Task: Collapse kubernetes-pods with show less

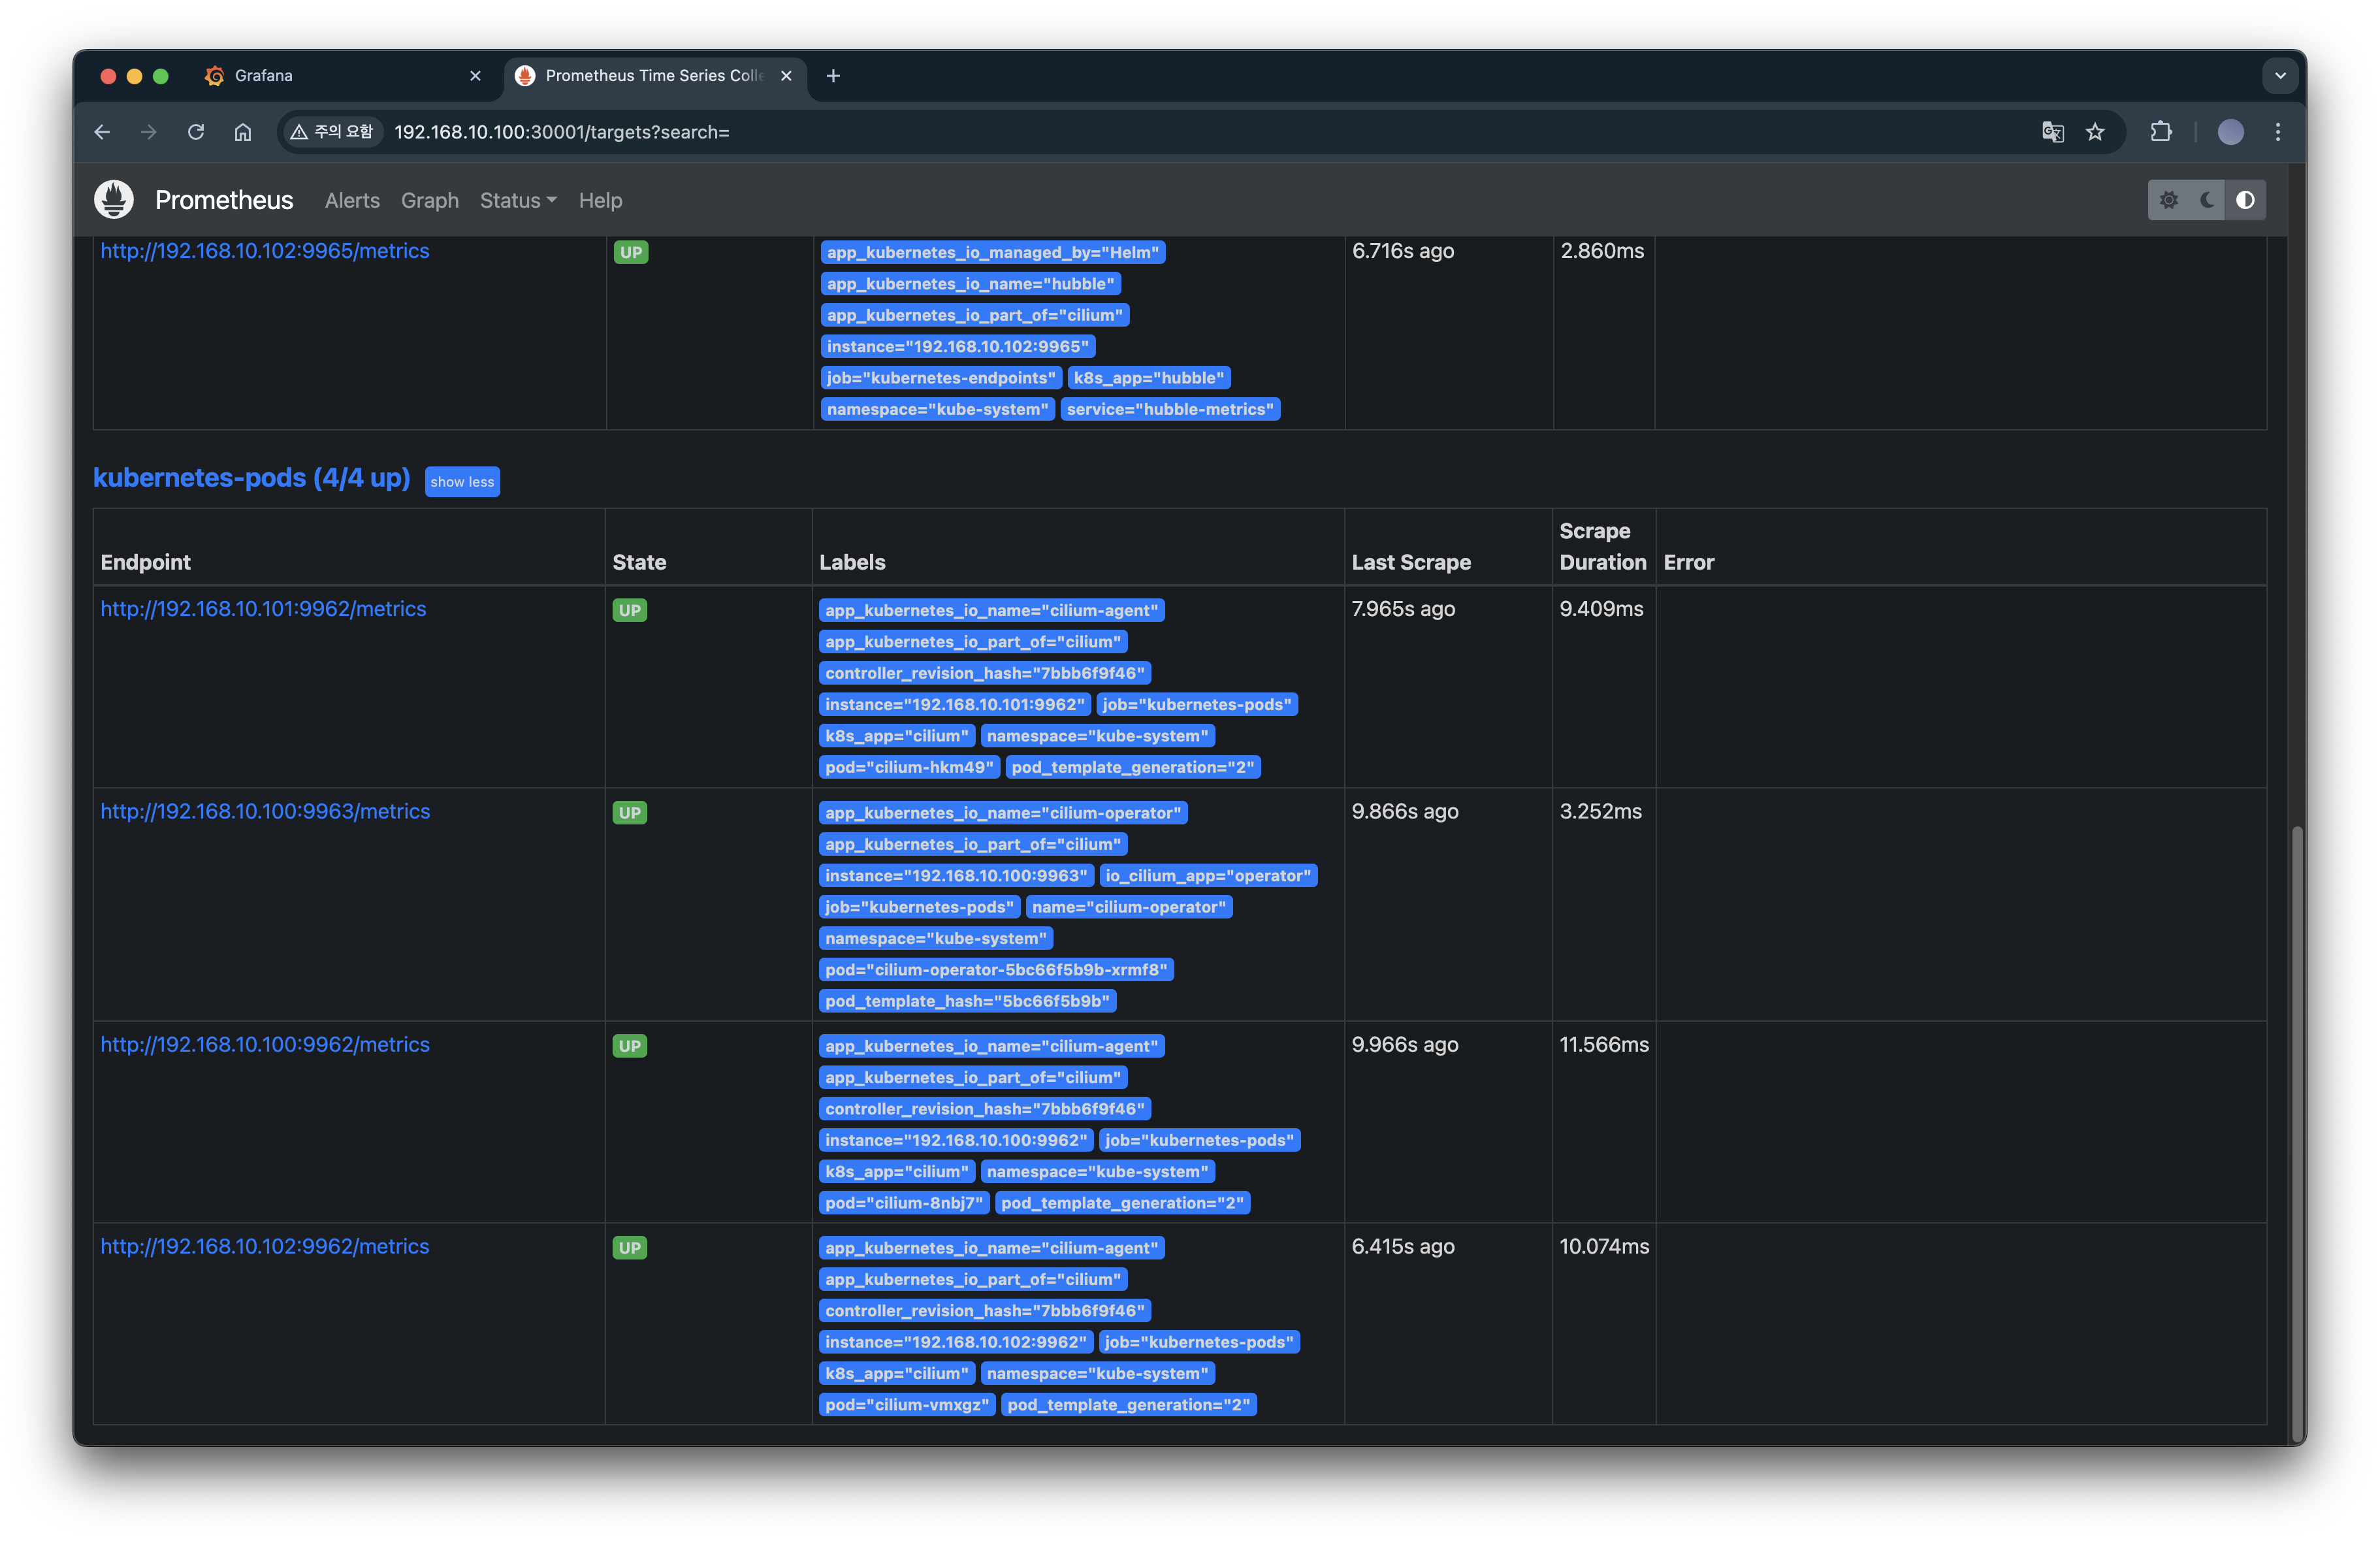Action: (x=462, y=482)
